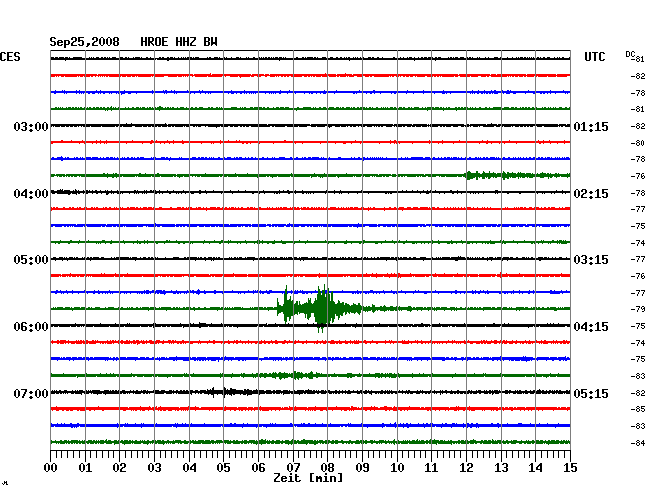Click minute tick label 03 on axis
650x494 pixels.
[x=154, y=468]
